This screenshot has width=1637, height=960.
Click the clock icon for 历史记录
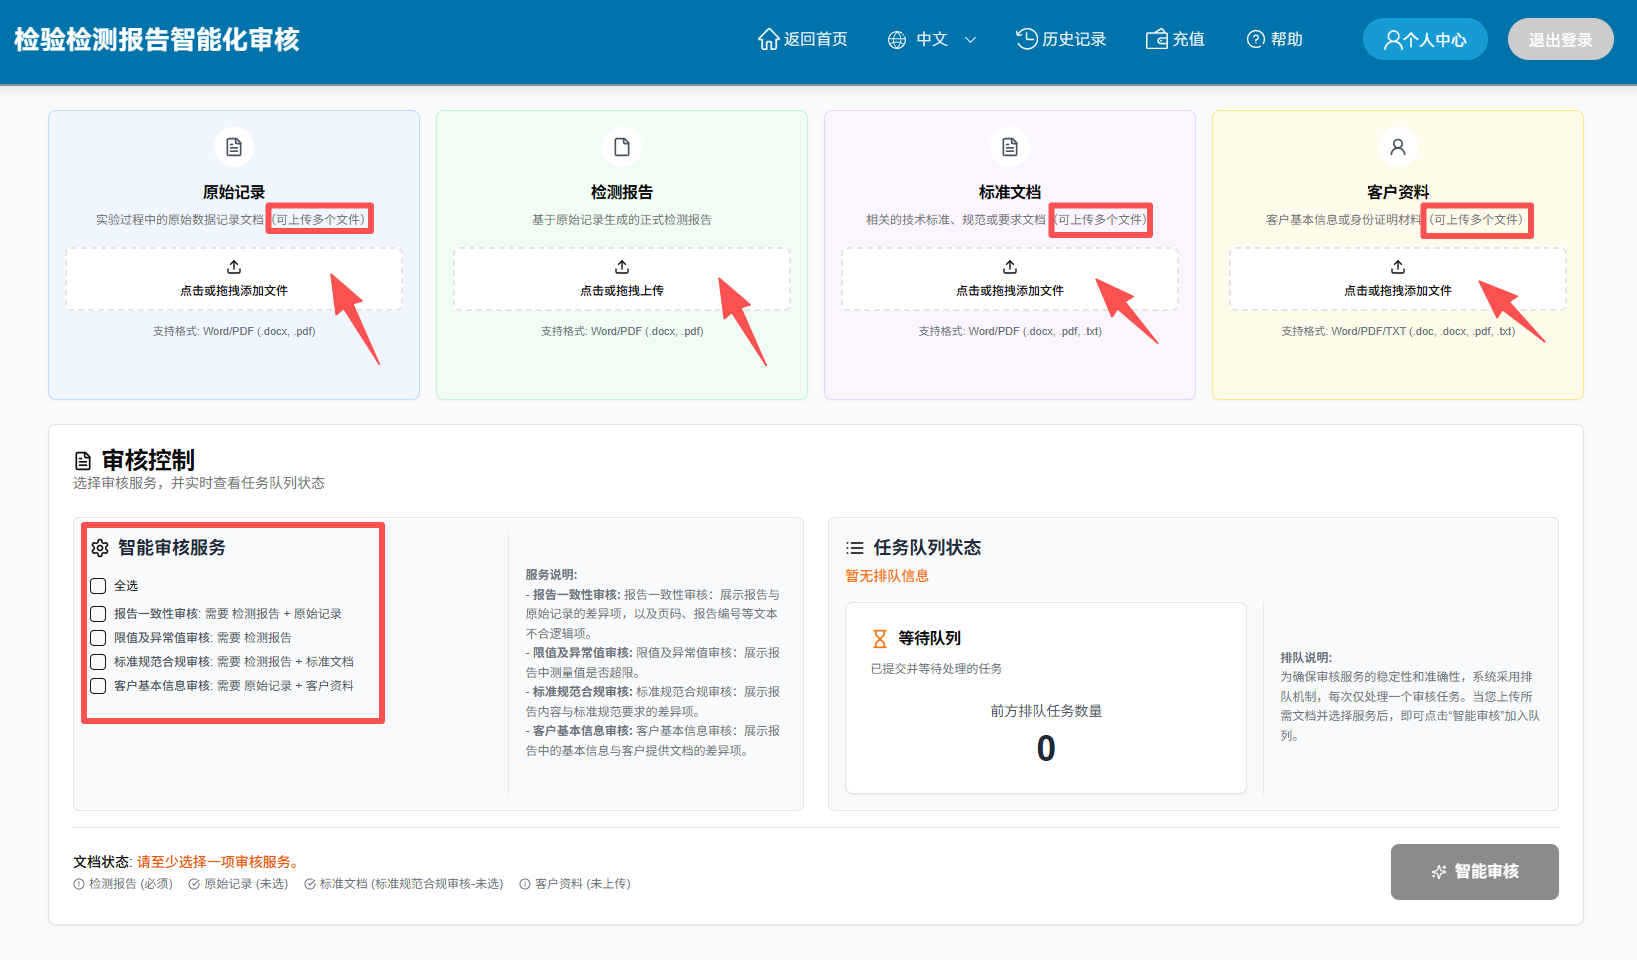[x=1027, y=39]
